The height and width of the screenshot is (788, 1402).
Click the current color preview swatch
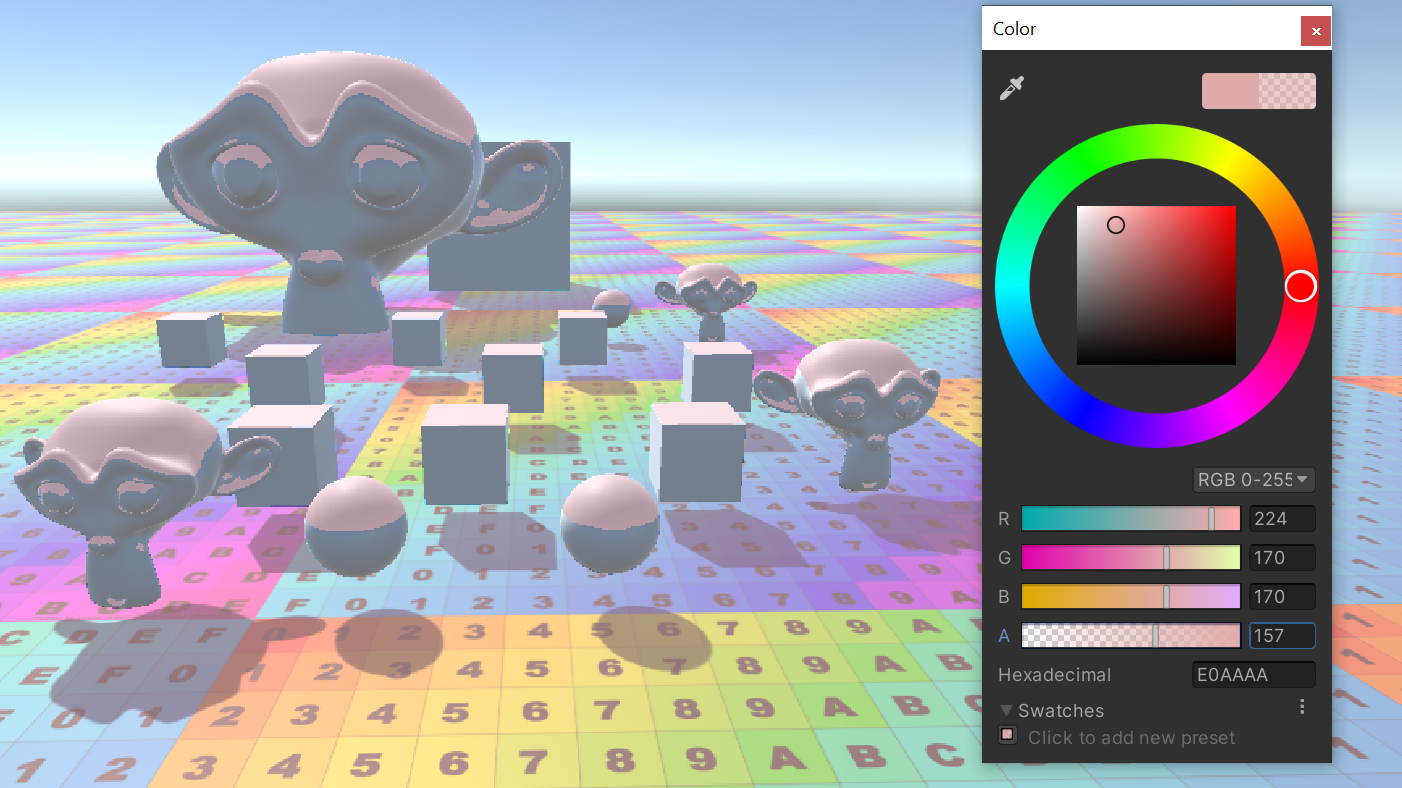pyautogui.click(x=1258, y=91)
